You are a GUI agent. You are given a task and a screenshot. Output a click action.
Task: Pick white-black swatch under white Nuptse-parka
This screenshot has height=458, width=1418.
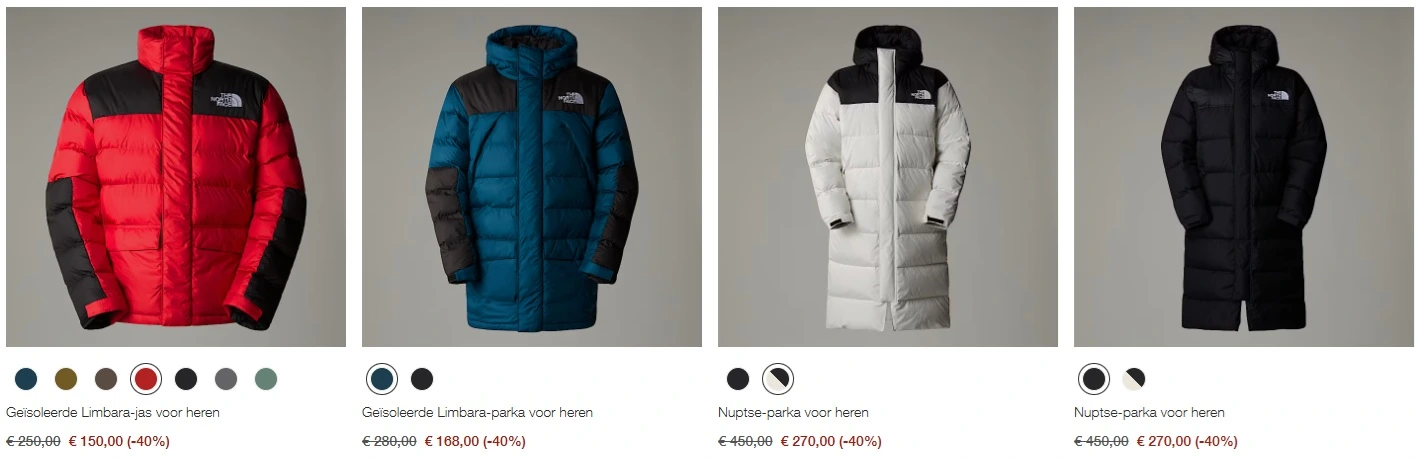pyautogui.click(x=778, y=379)
